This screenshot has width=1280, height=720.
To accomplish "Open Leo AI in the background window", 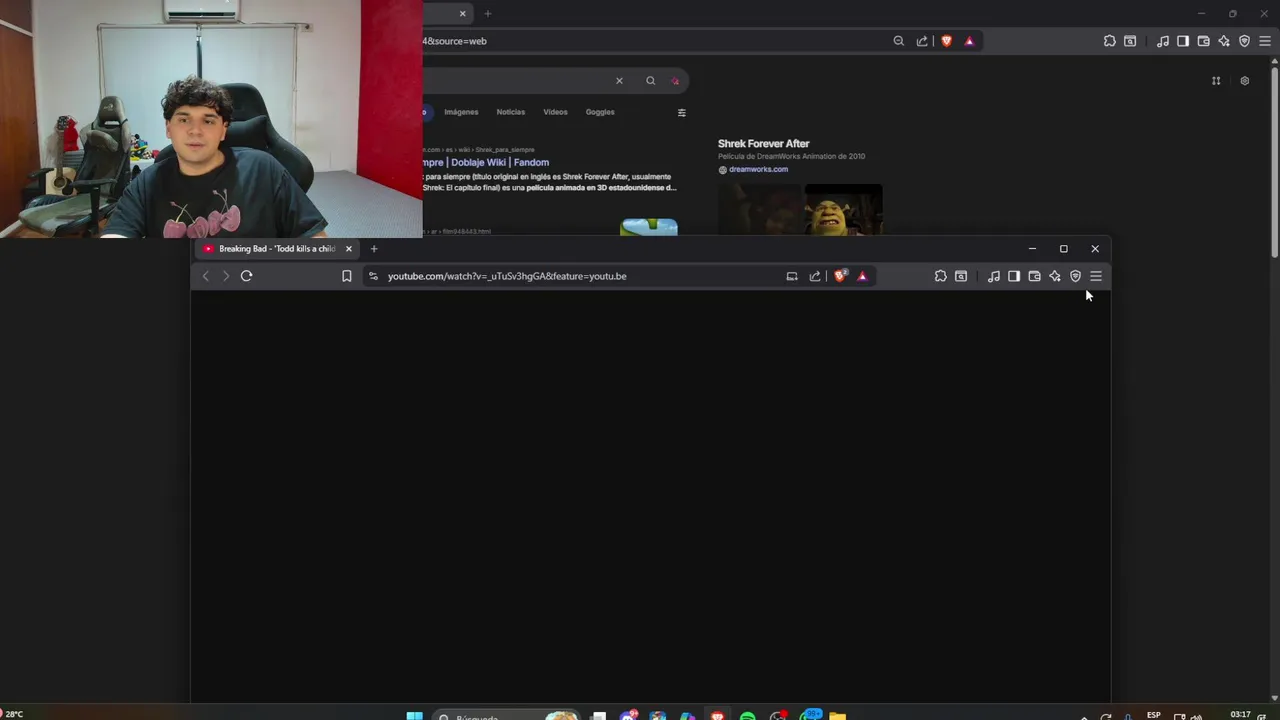I will 1224,41.
